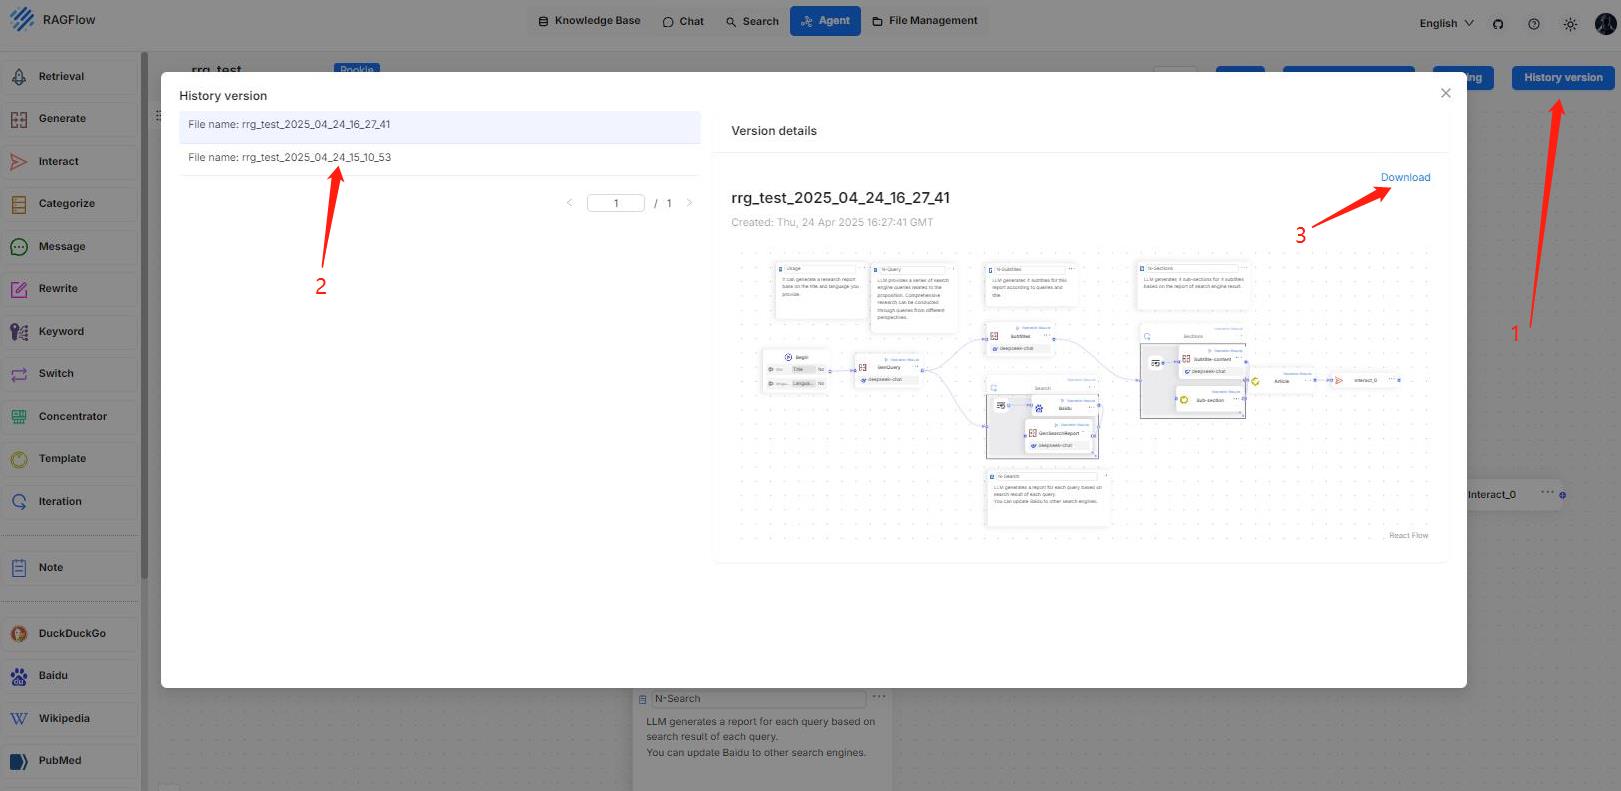Select version rrg_test_2025_04_24_15_10_53
1621x791 pixels.
440,158
